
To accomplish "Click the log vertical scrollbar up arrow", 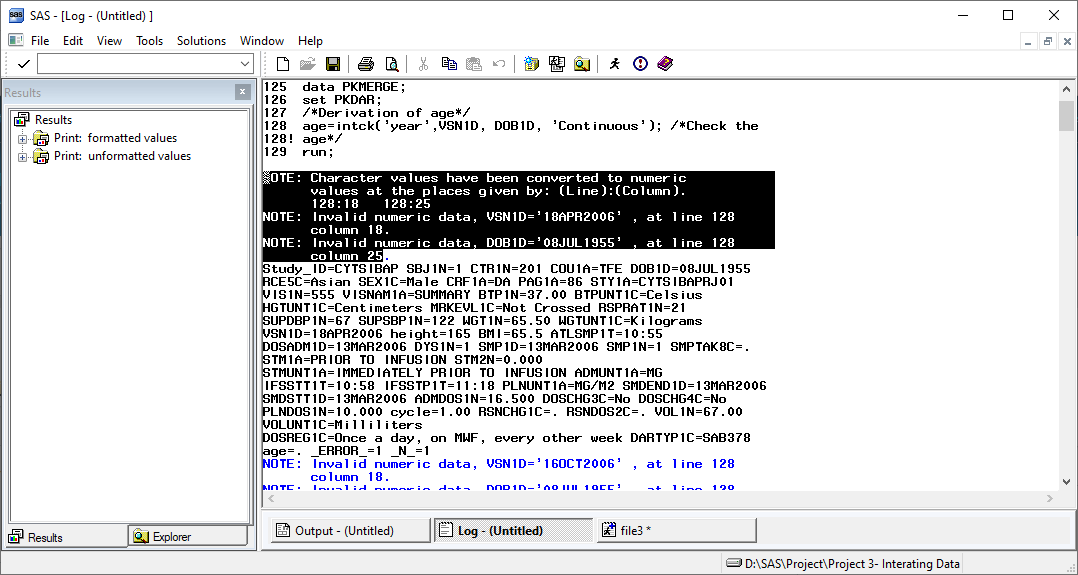I will tap(1066, 89).
